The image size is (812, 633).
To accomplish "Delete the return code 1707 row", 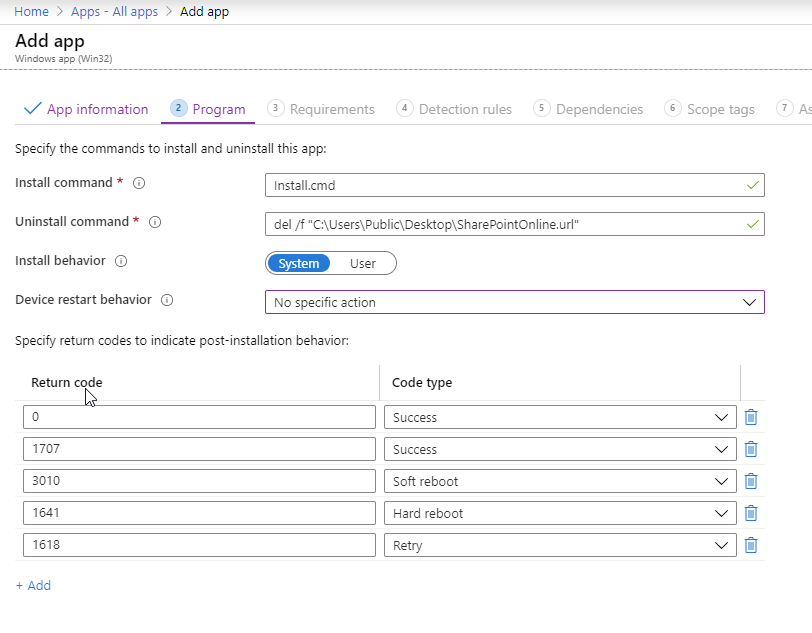I will click(751, 449).
